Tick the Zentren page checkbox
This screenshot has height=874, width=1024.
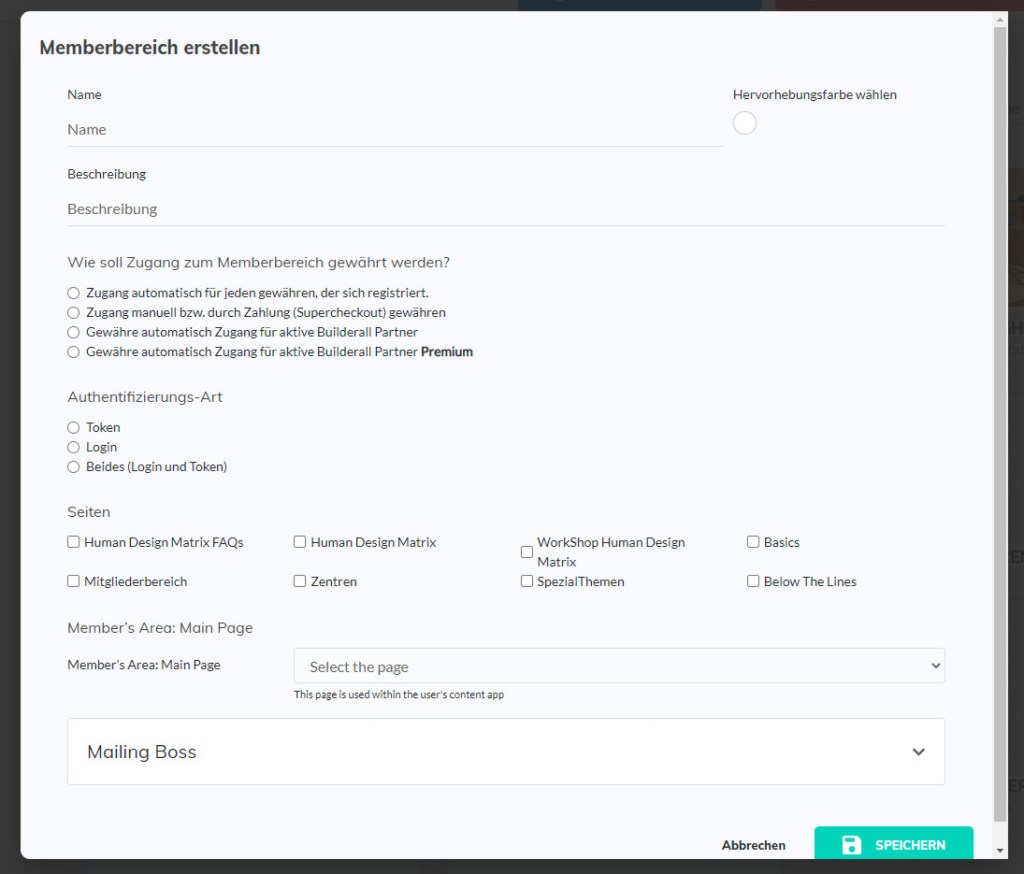300,581
